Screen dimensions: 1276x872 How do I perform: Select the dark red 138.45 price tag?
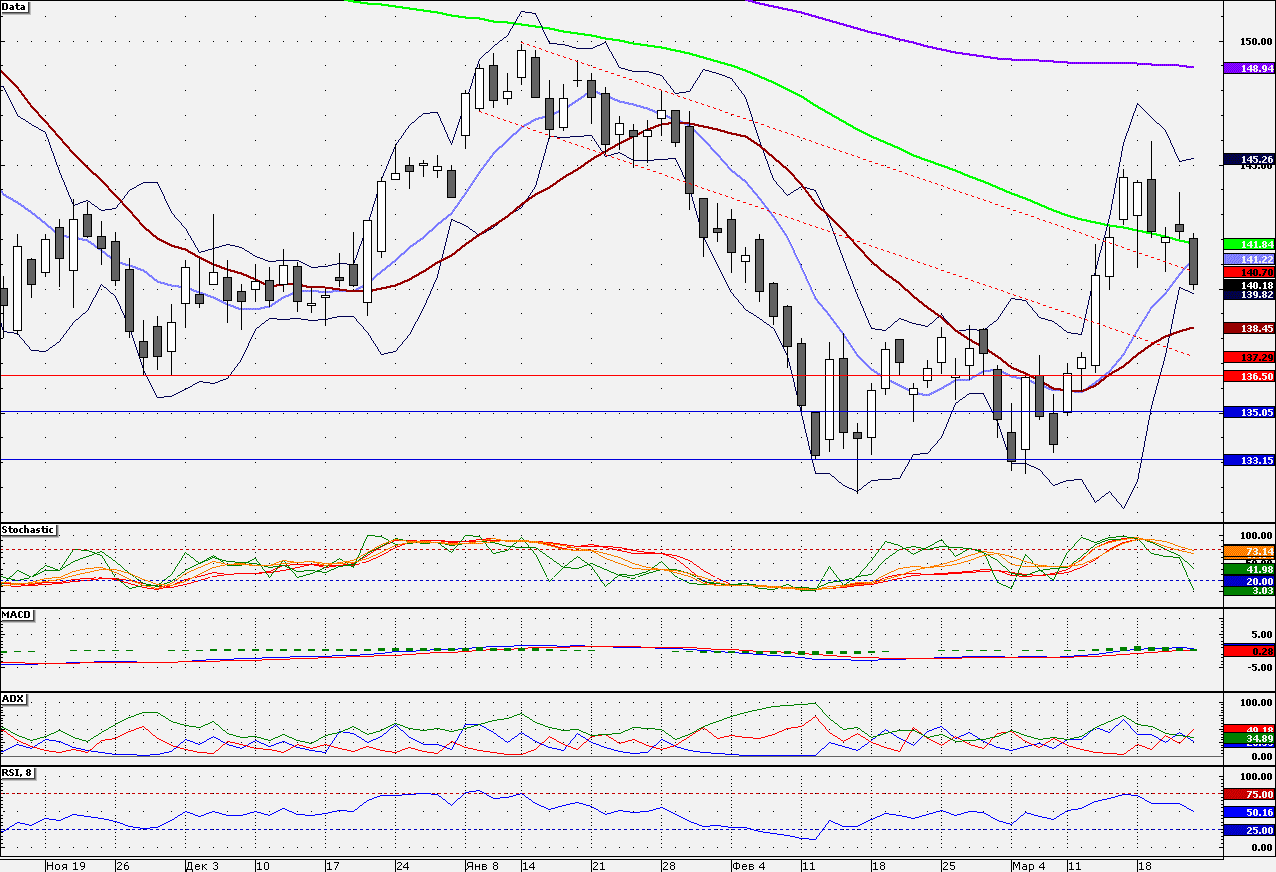click(x=1248, y=328)
